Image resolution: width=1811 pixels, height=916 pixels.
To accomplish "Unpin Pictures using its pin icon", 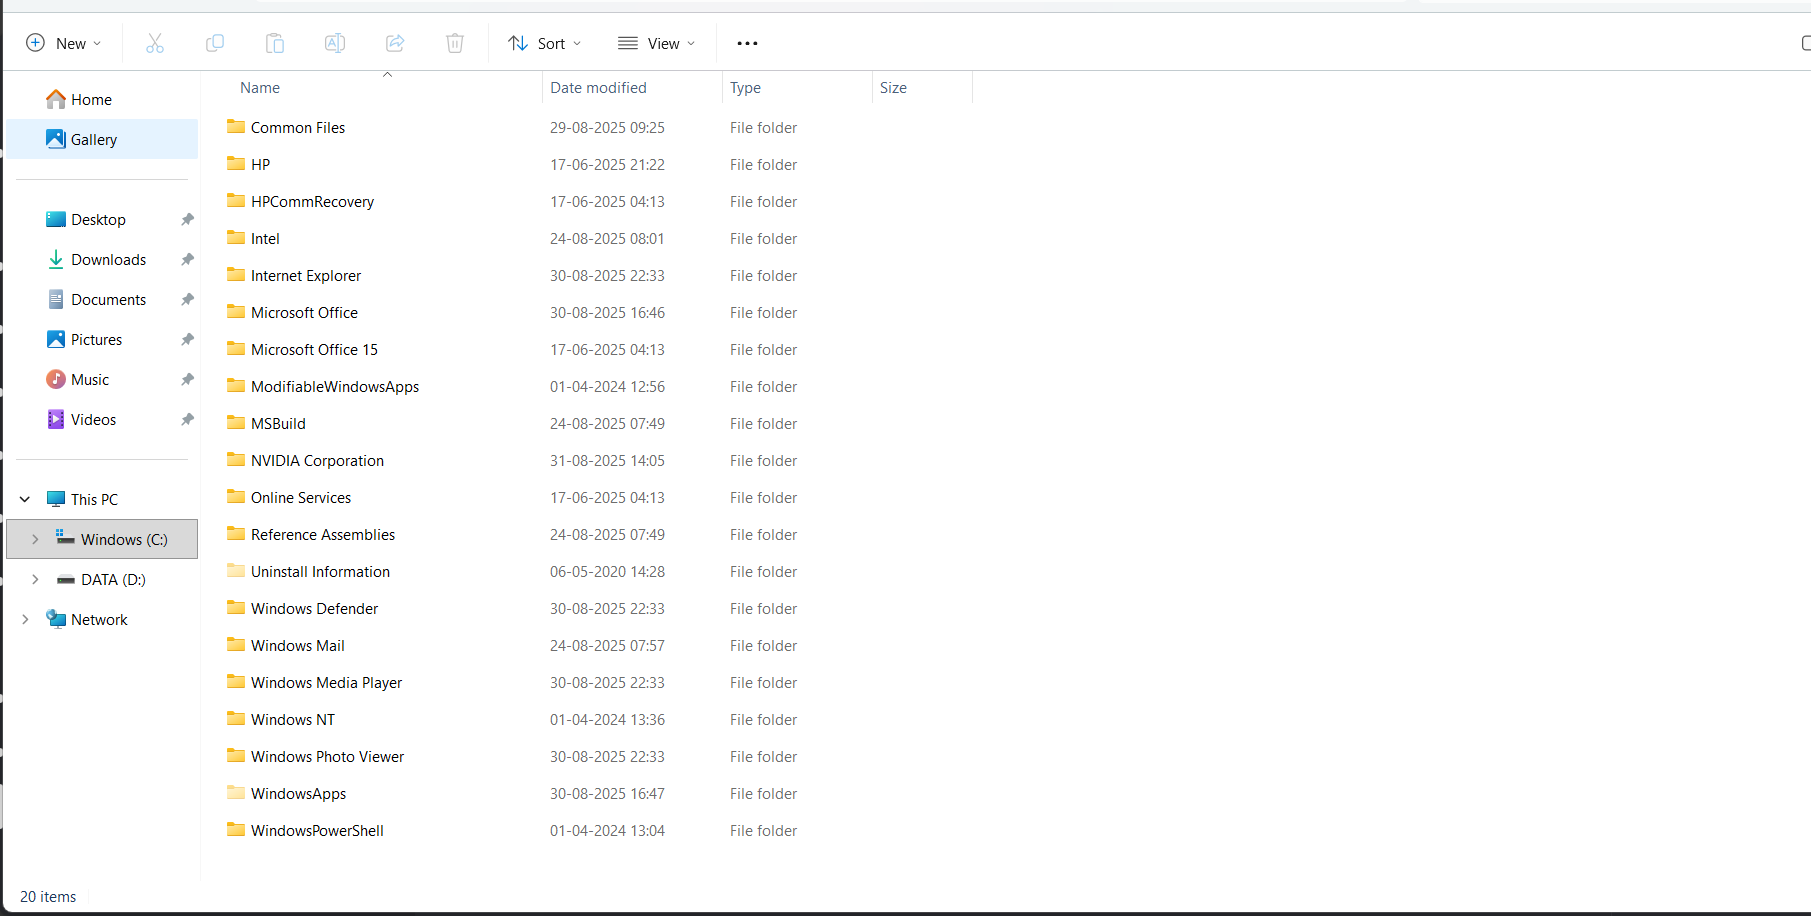I will pos(187,339).
